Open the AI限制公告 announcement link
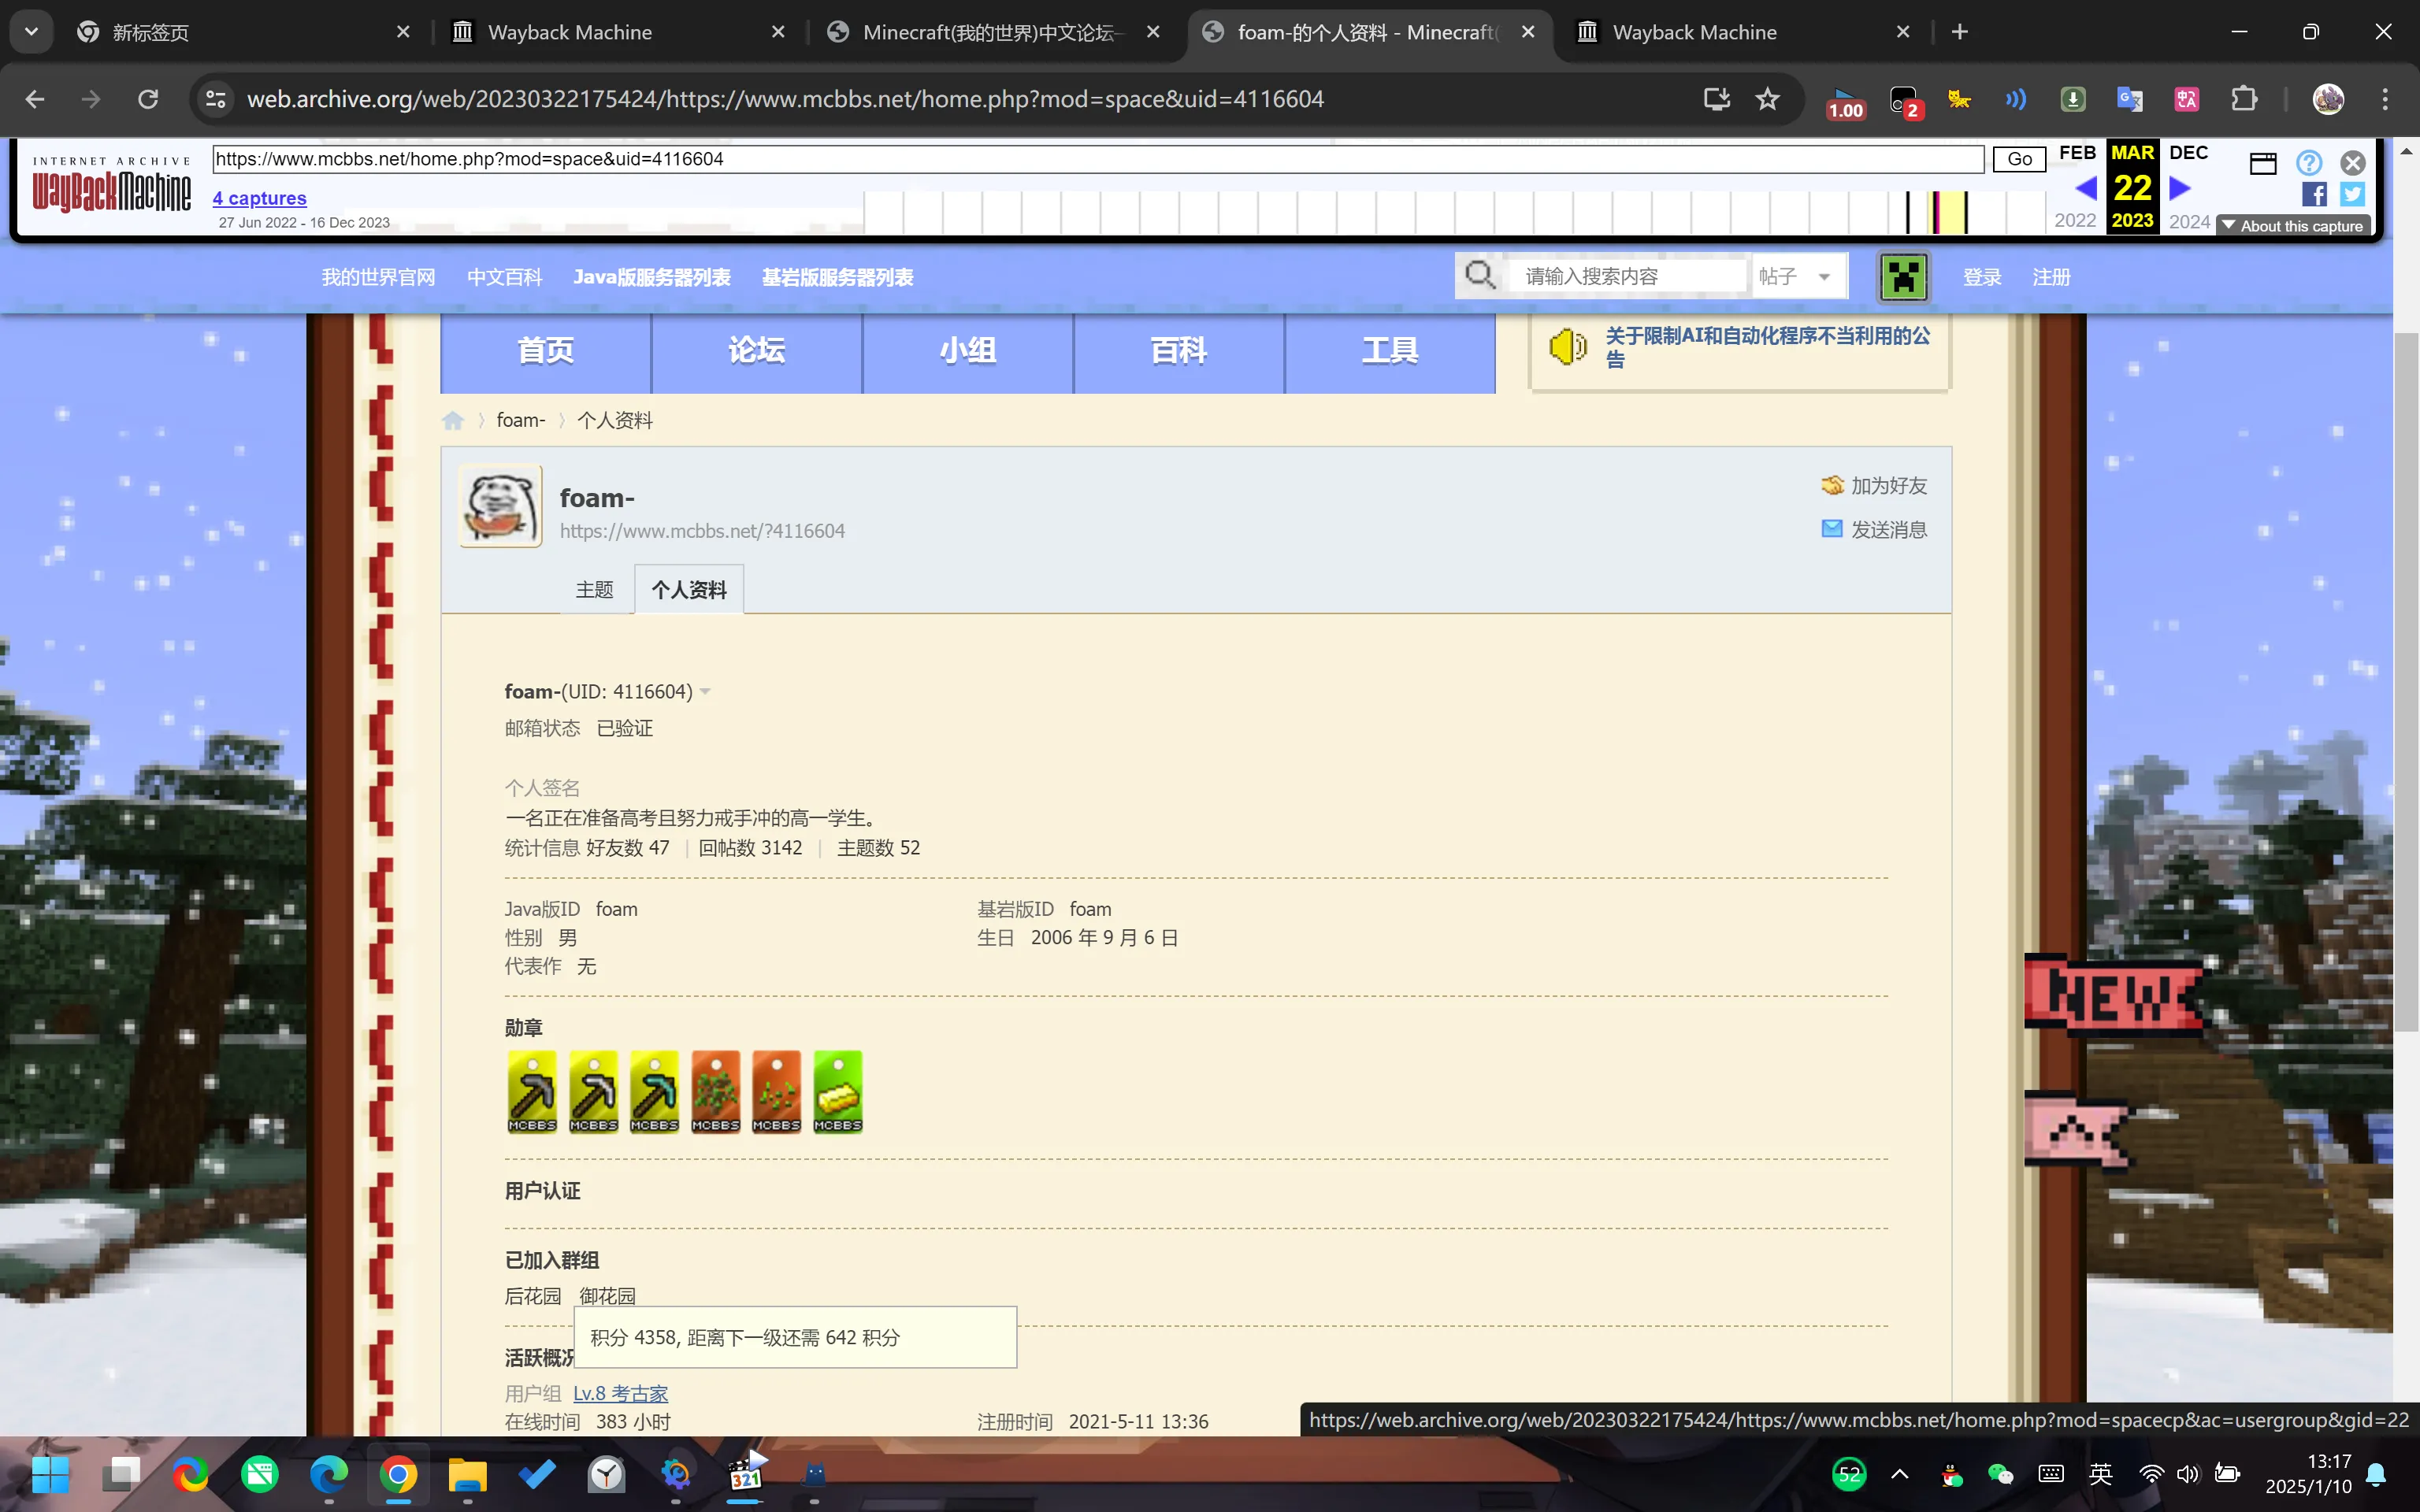 click(1767, 347)
